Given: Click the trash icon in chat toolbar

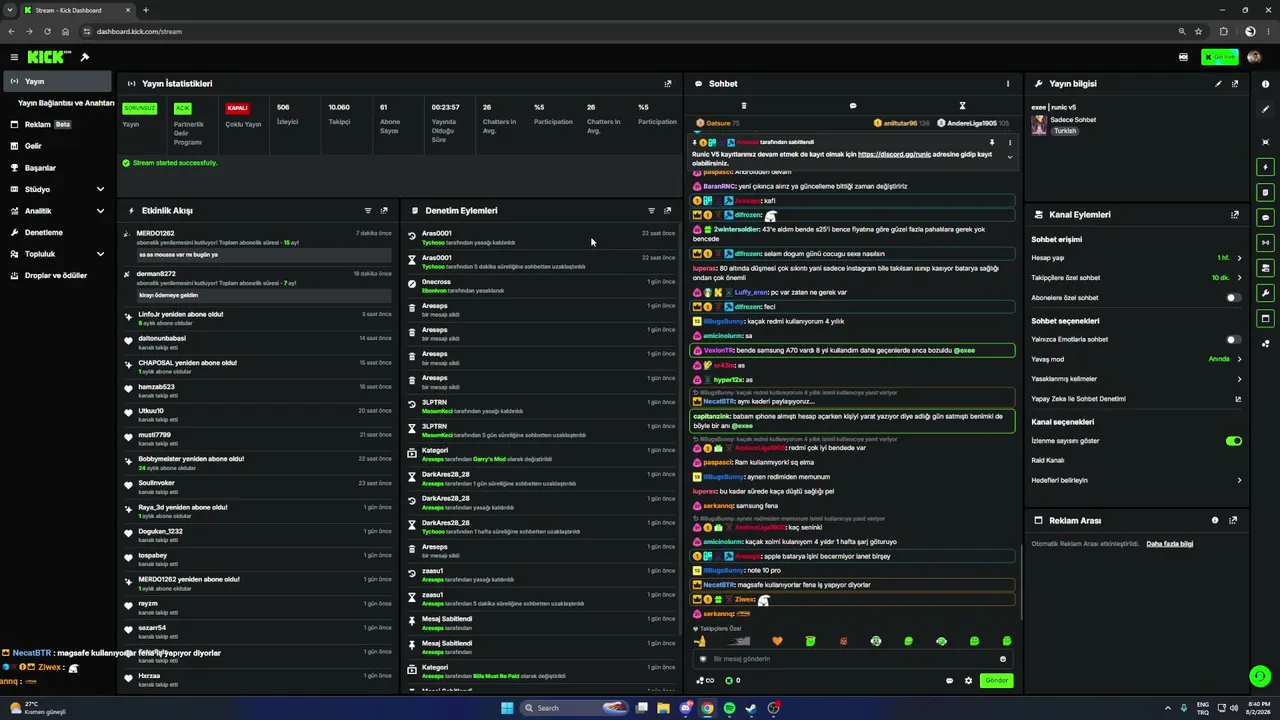Looking at the screenshot, I should [744, 105].
